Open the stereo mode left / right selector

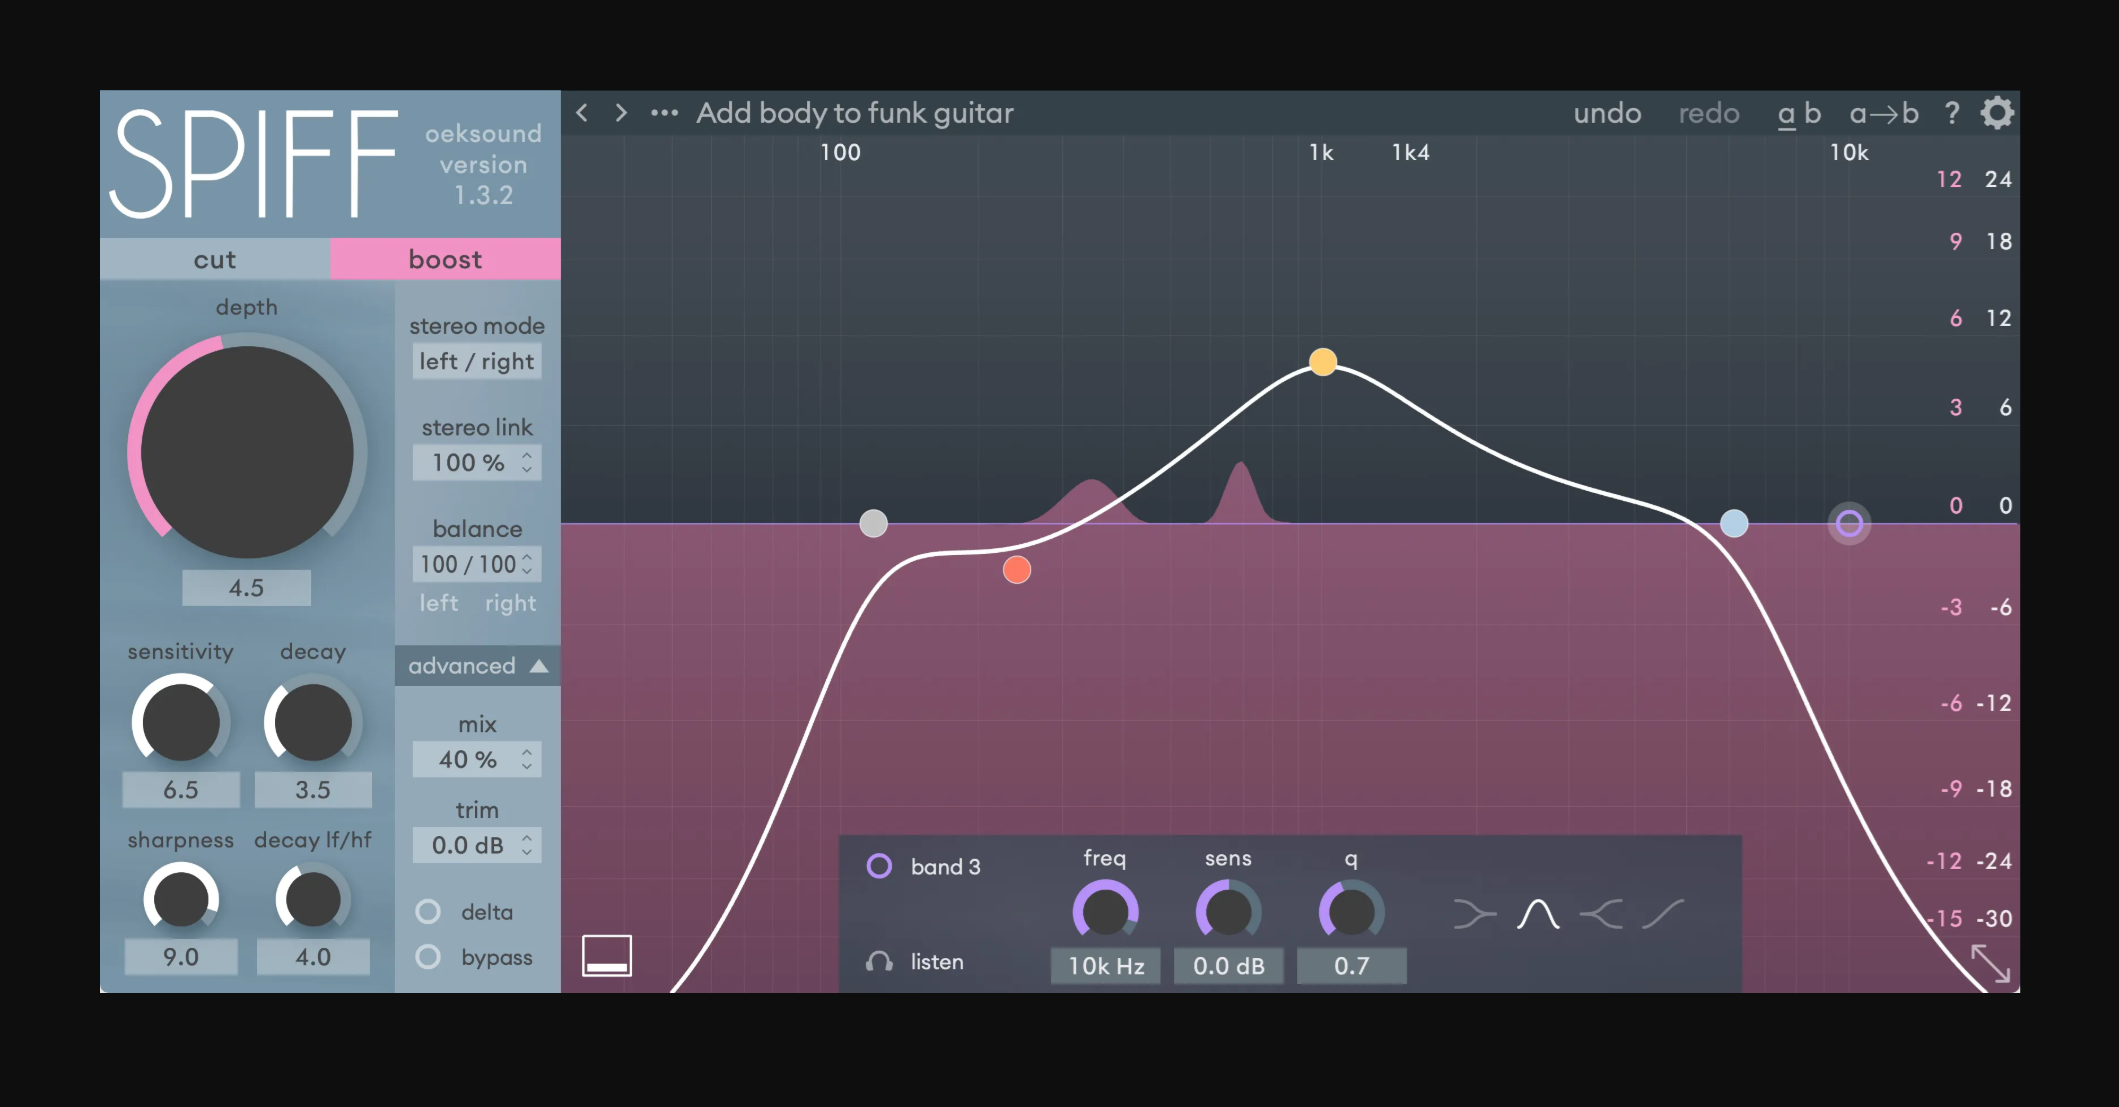tap(477, 362)
